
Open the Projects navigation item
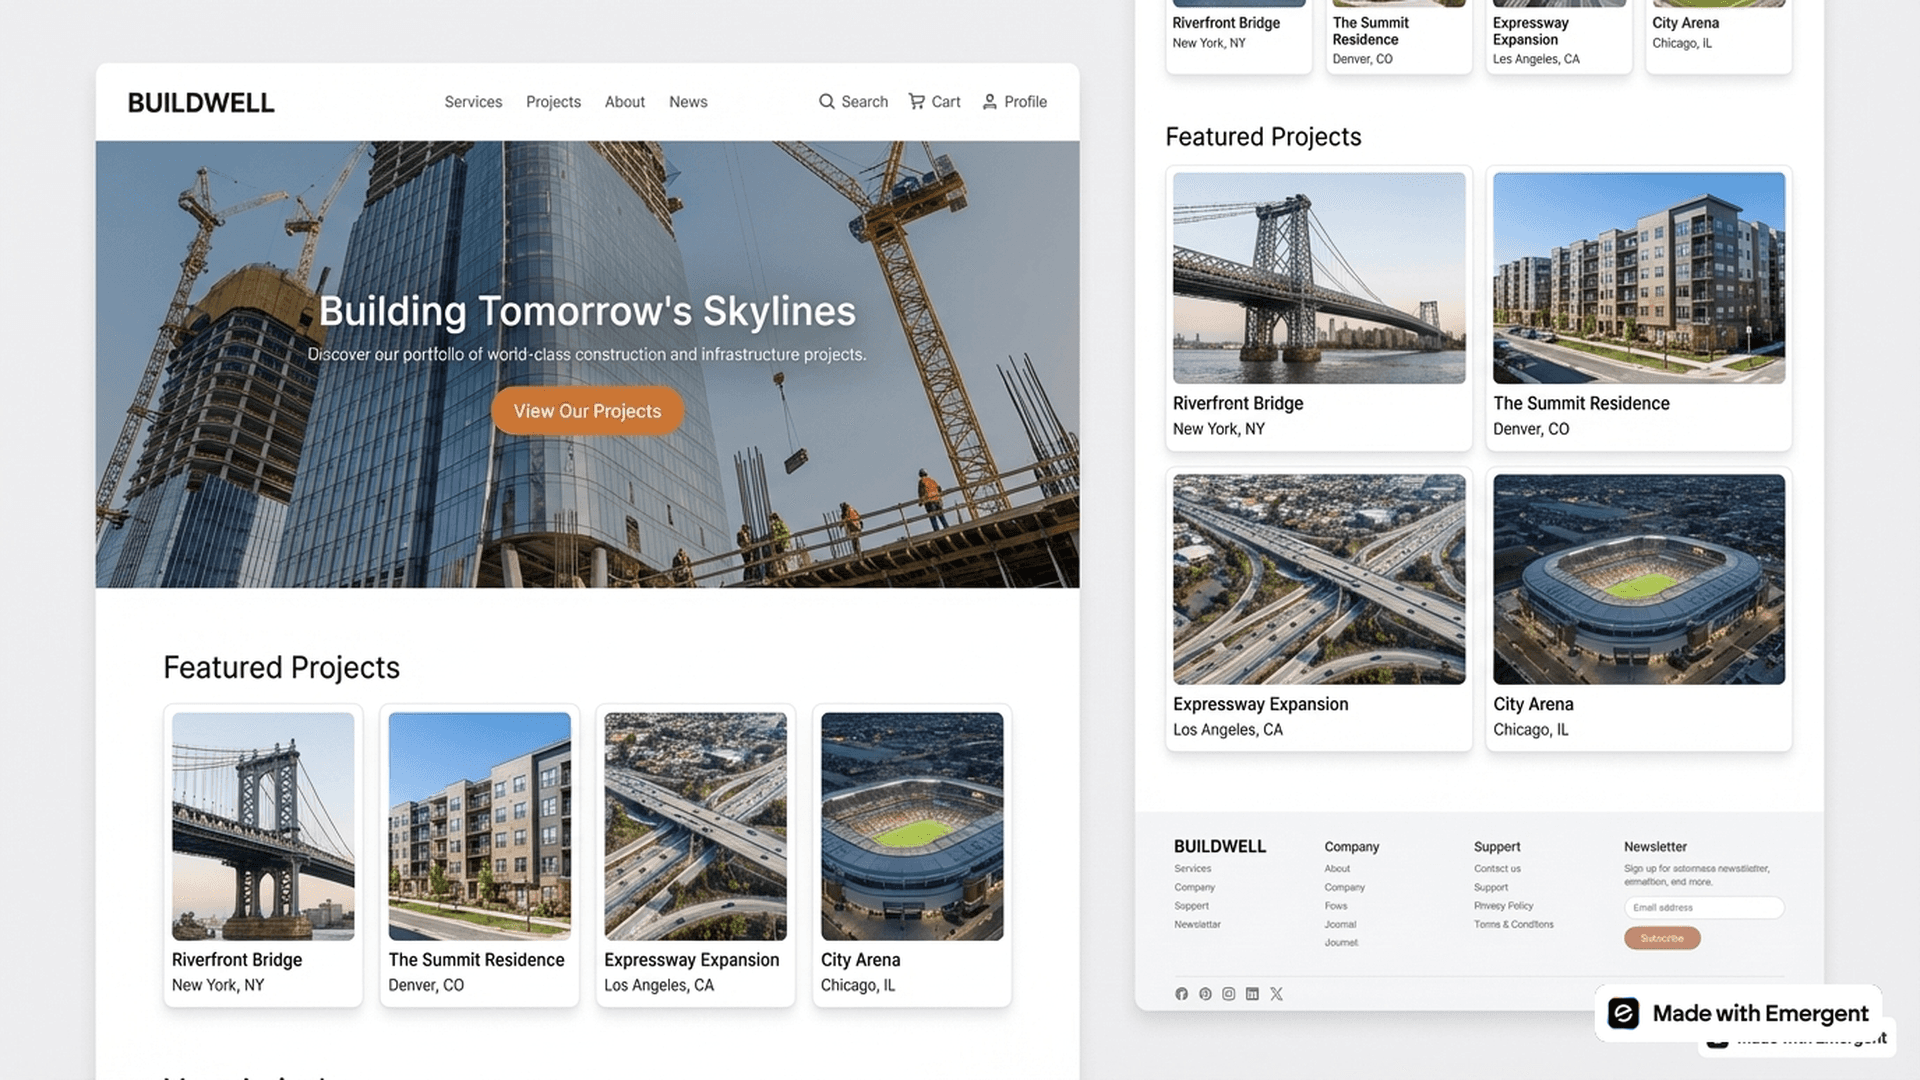(x=553, y=101)
